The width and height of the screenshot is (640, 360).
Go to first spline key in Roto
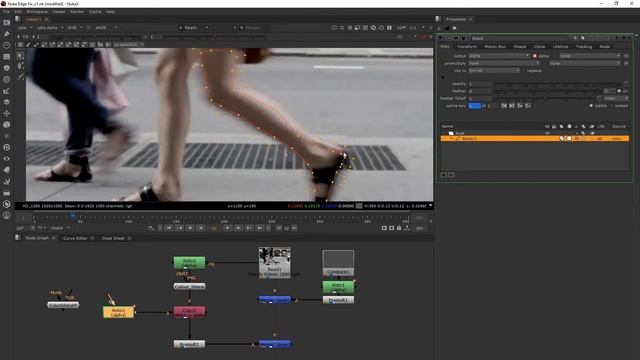504,106
